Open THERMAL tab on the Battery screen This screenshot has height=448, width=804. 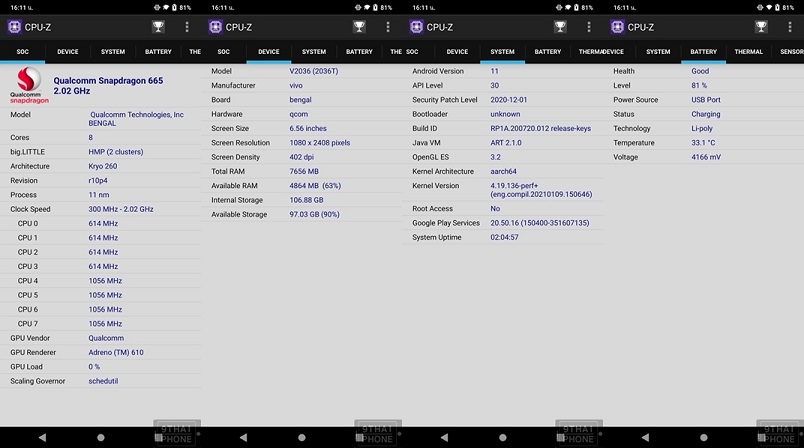(x=748, y=52)
